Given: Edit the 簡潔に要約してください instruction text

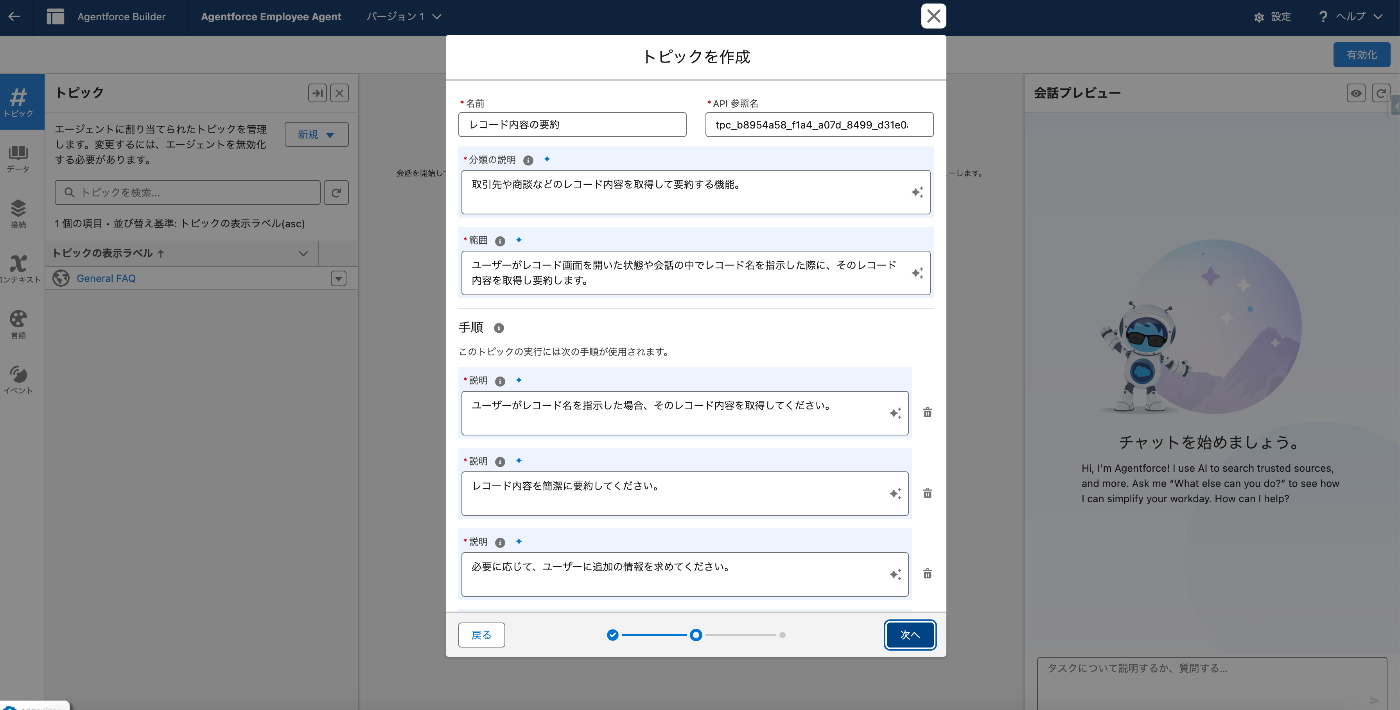Looking at the screenshot, I should pyautogui.click(x=685, y=494).
